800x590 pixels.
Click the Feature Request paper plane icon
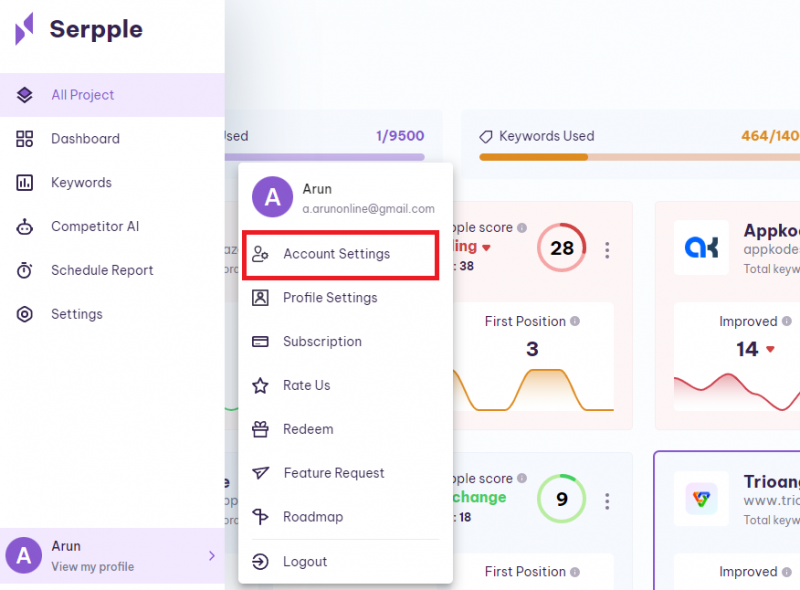260,473
